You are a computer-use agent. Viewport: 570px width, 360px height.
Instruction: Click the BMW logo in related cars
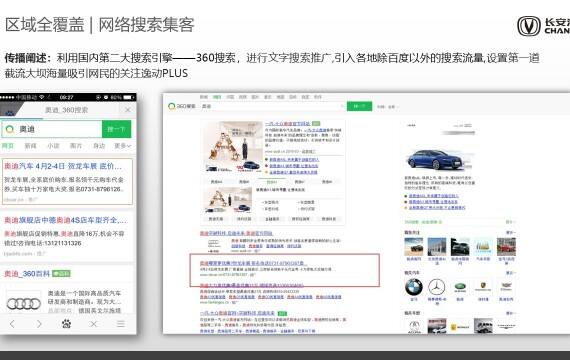click(x=414, y=287)
